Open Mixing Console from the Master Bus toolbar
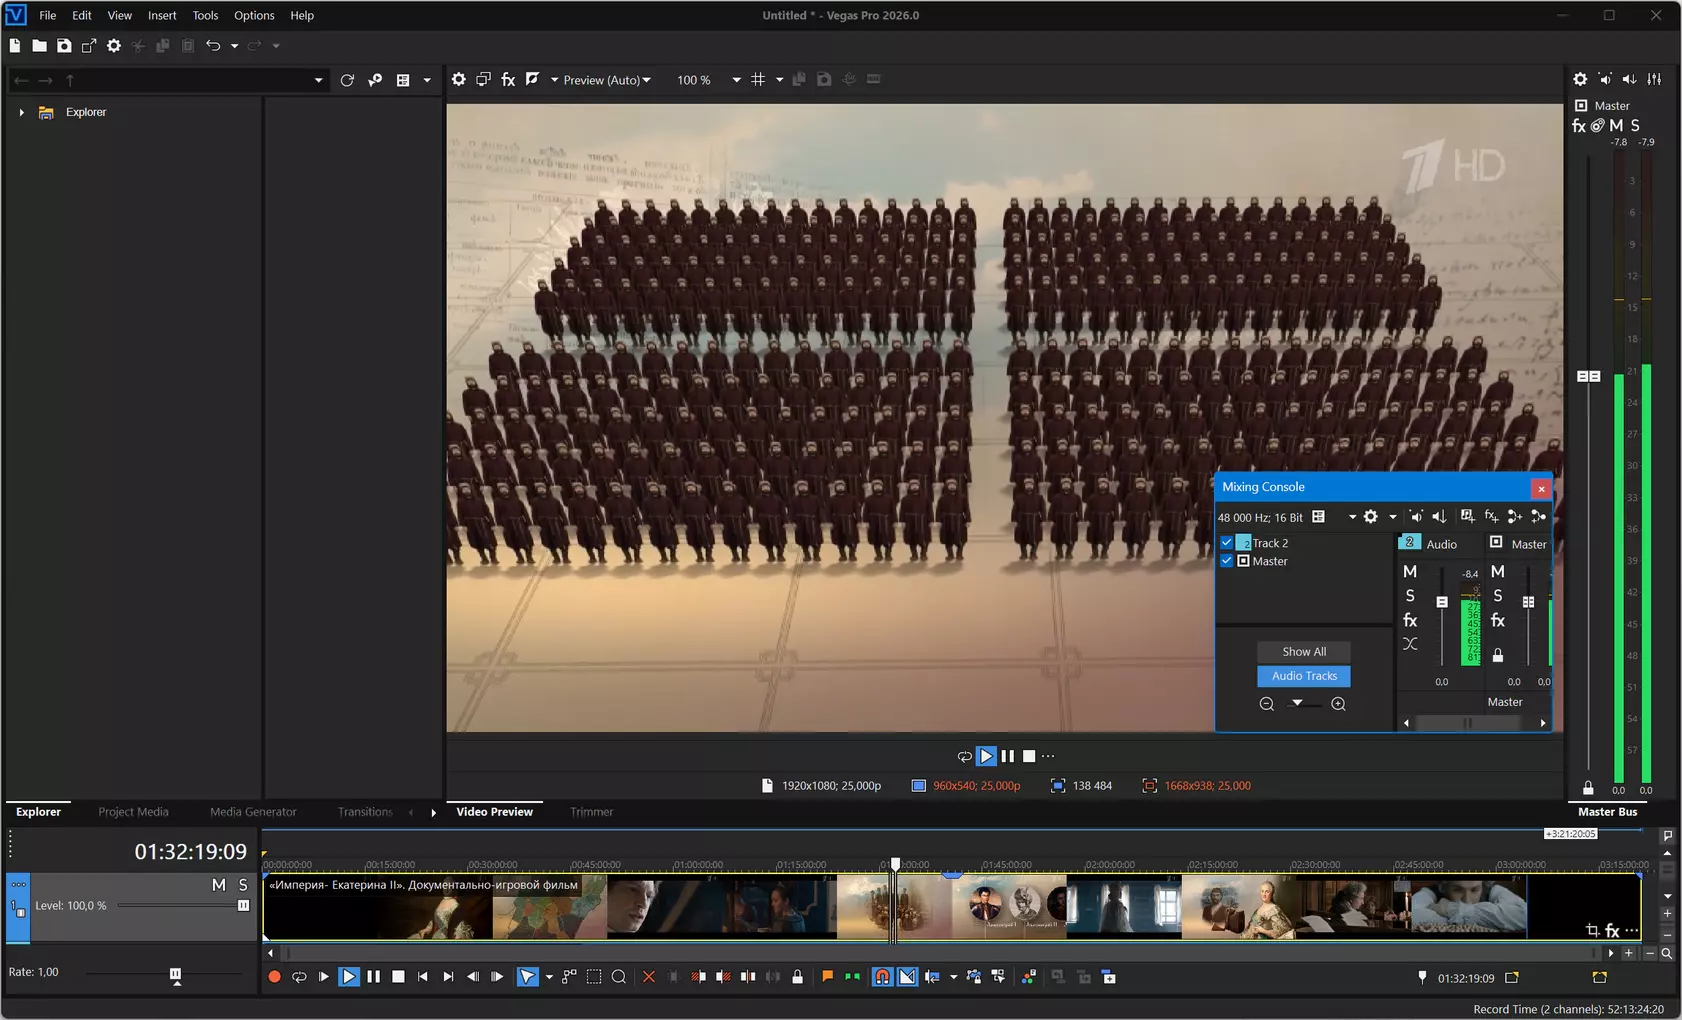Screen dimensions: 1682x1020 (x=1655, y=79)
